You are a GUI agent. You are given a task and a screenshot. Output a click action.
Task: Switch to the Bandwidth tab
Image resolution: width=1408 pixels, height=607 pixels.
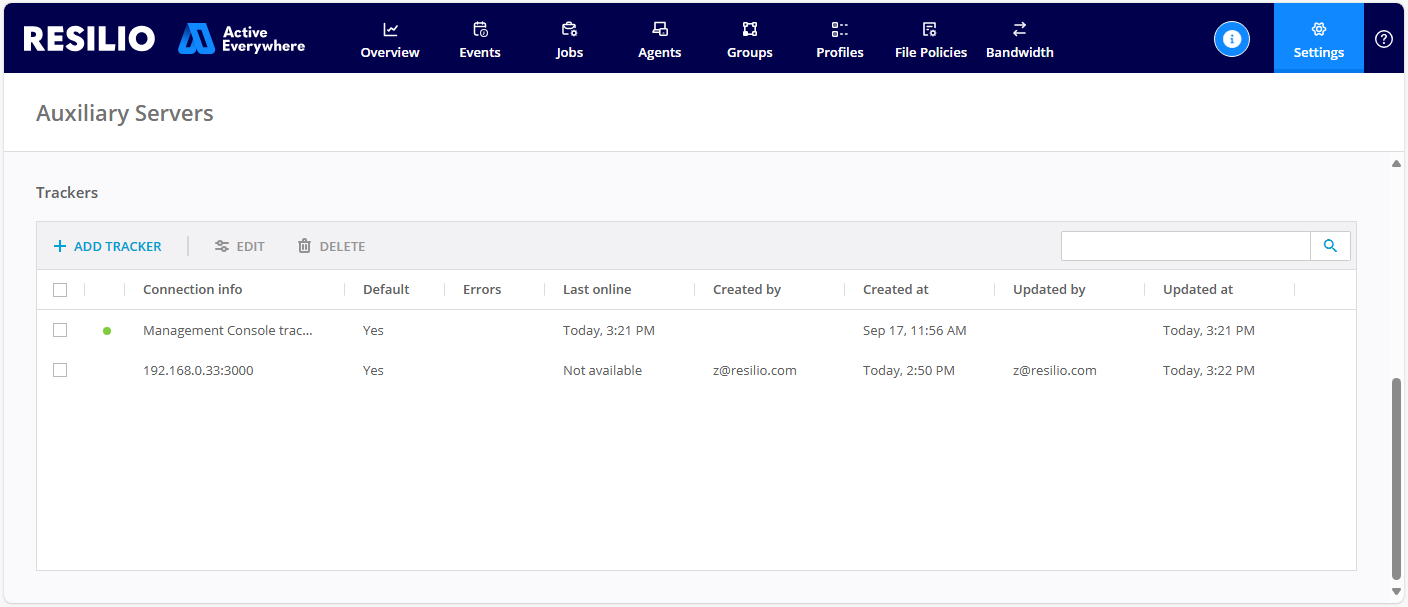click(x=1019, y=40)
